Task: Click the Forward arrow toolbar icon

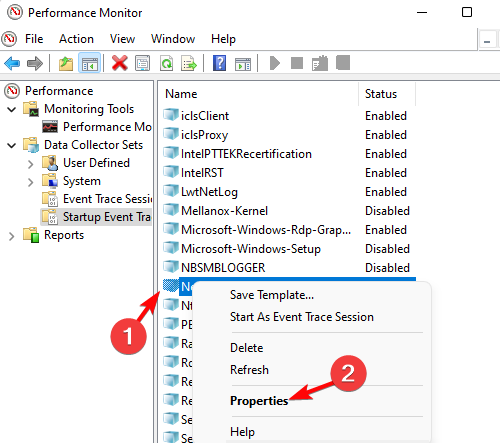Action: [x=35, y=63]
